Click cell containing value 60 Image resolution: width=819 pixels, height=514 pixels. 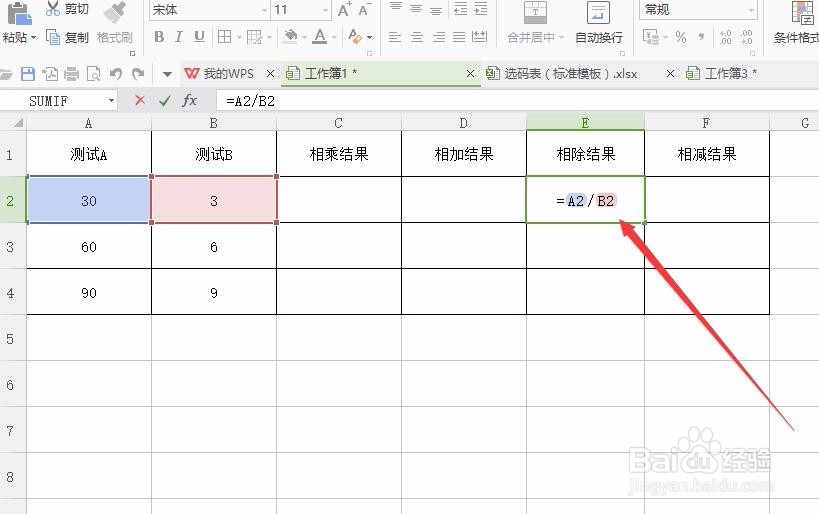[89, 247]
